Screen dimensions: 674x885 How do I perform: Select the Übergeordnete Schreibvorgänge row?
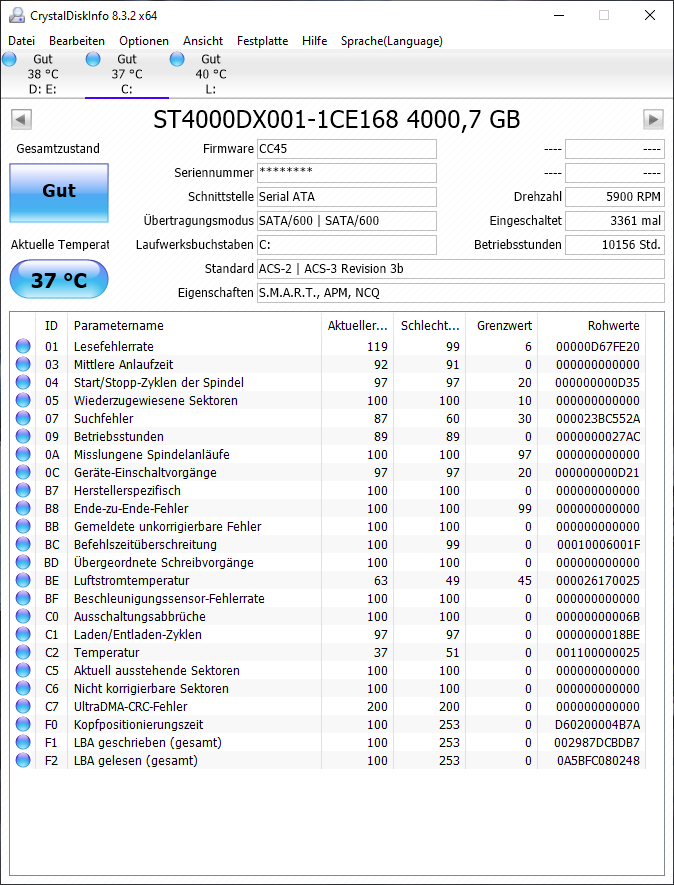[328, 563]
